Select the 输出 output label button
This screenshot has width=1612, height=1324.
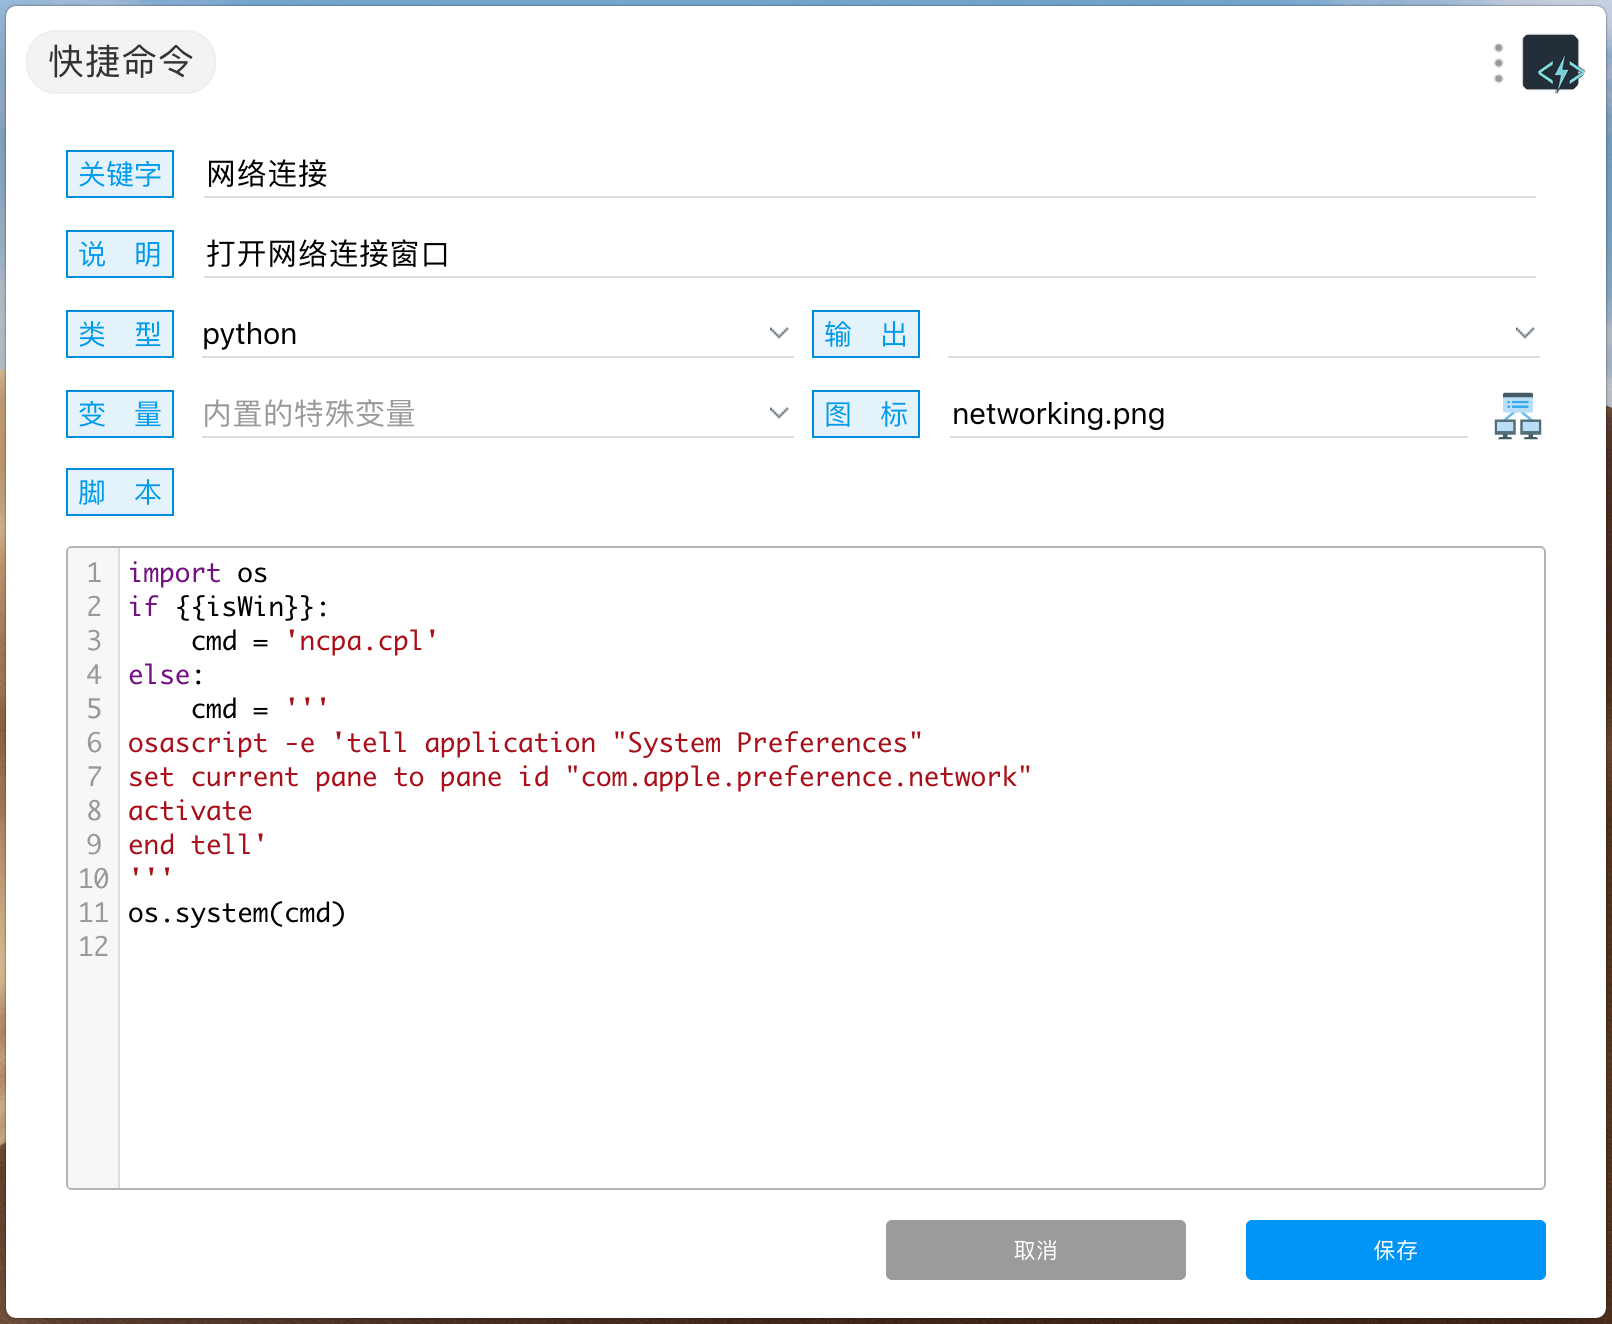pyautogui.click(x=865, y=334)
